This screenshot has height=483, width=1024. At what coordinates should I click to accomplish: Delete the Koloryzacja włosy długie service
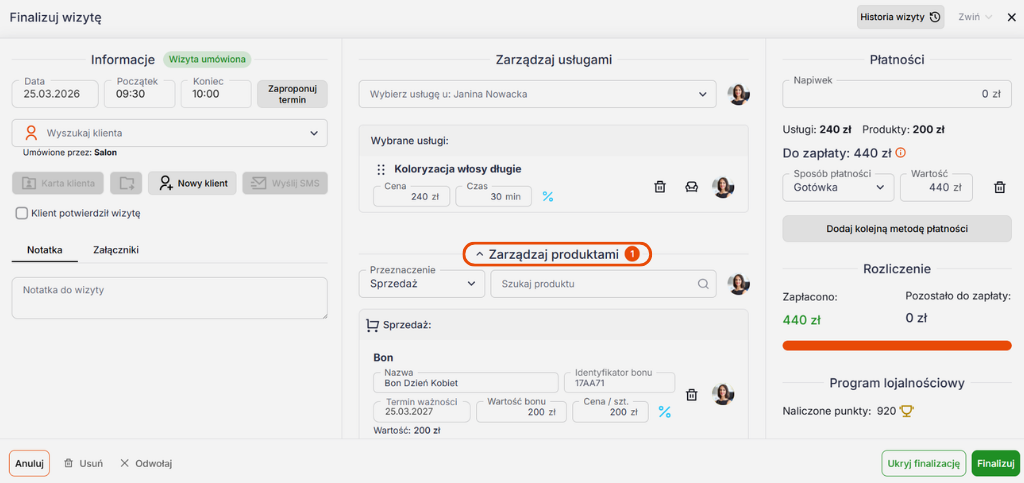pyautogui.click(x=660, y=187)
